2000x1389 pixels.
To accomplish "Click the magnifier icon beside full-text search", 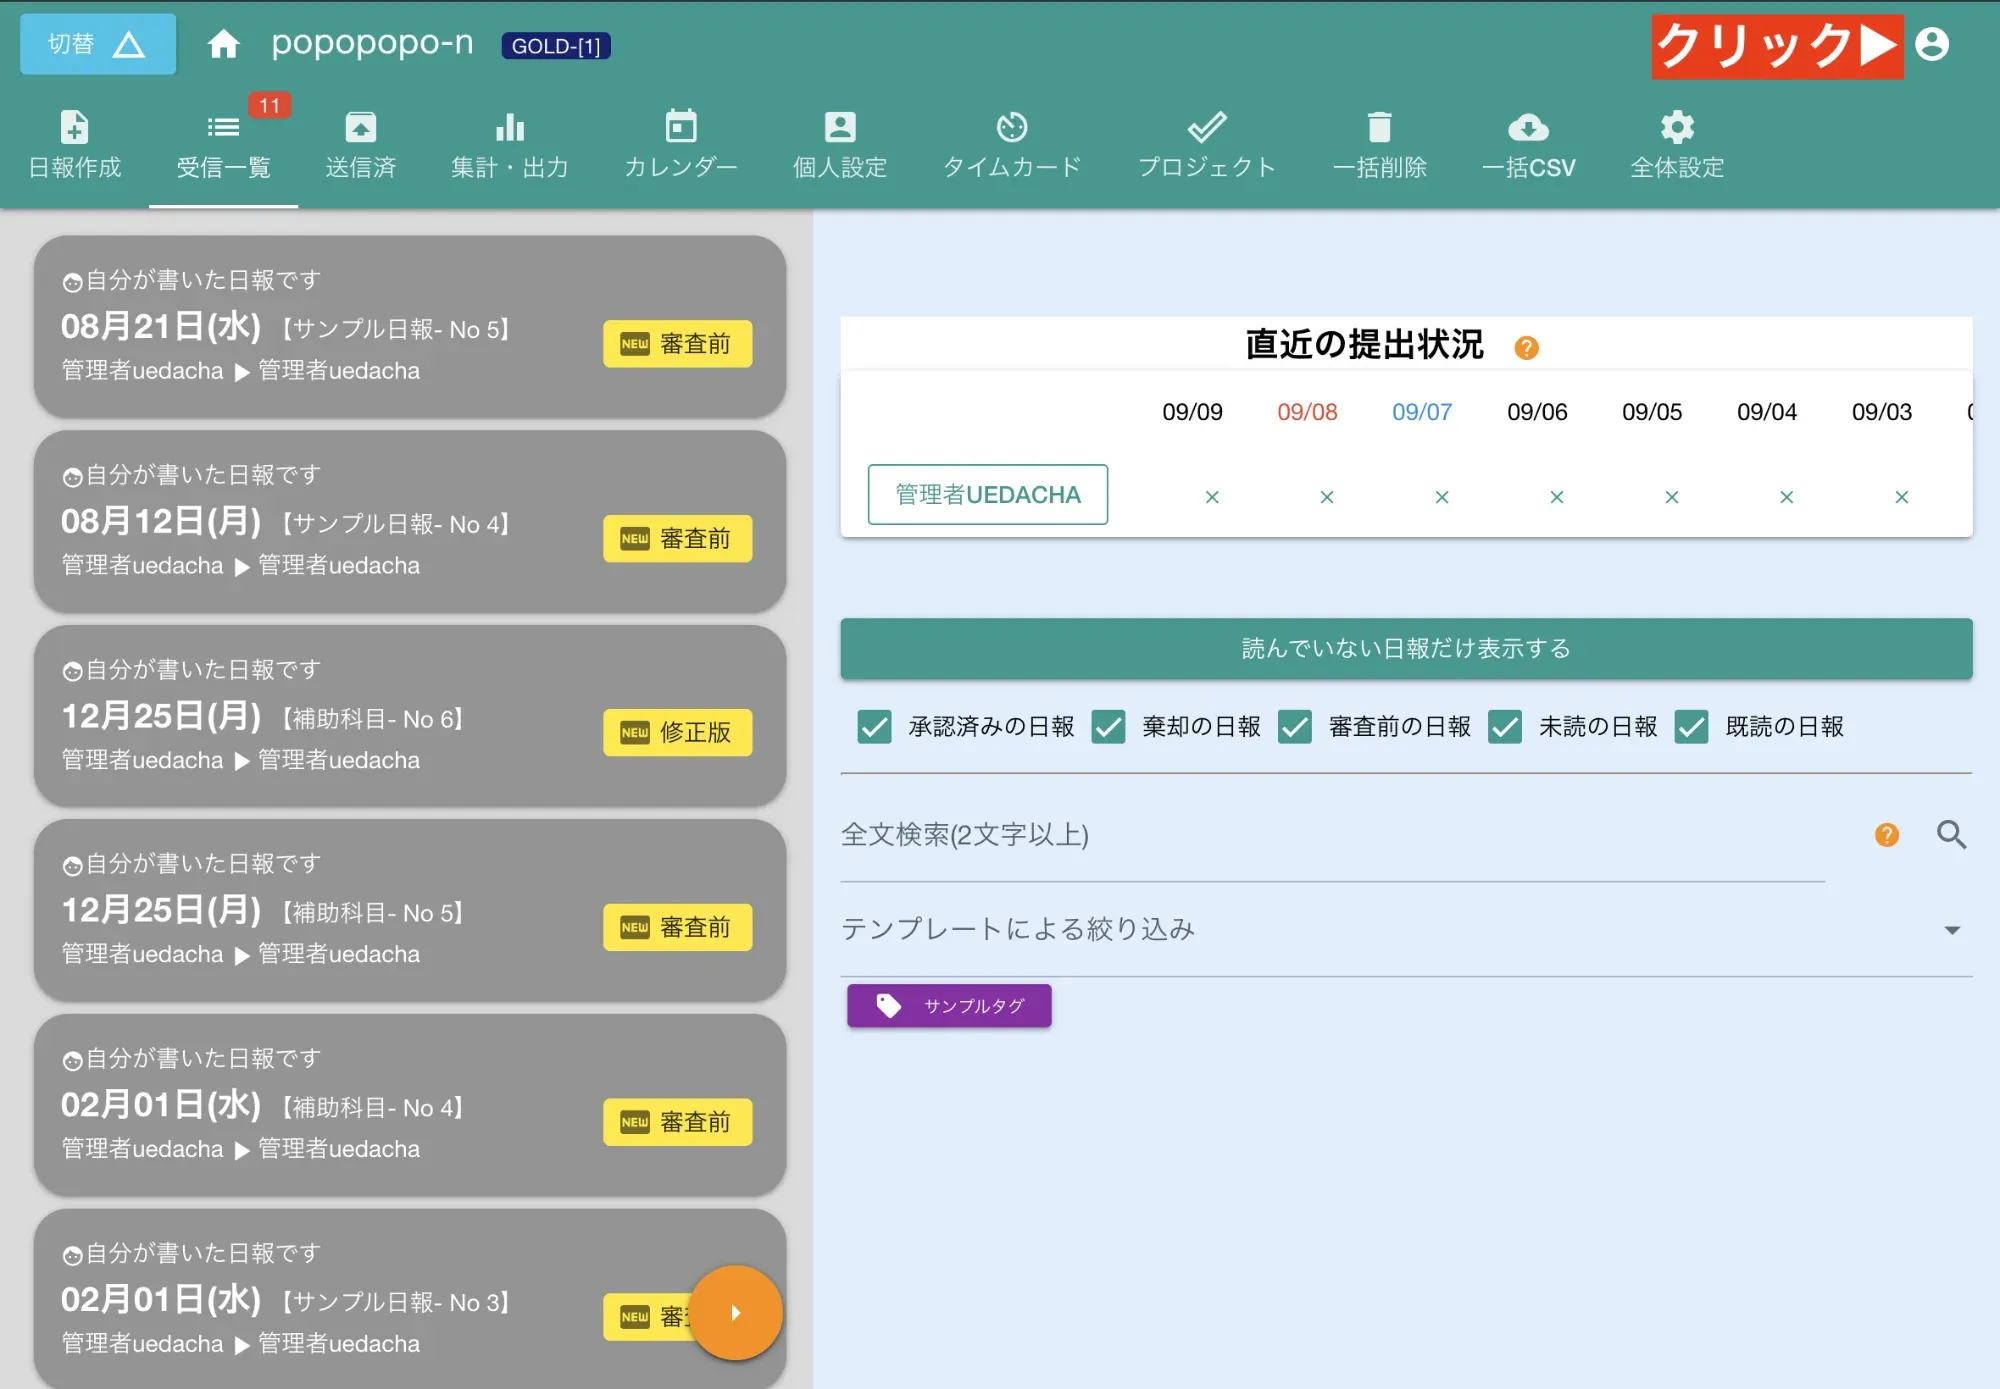I will pos(1951,836).
